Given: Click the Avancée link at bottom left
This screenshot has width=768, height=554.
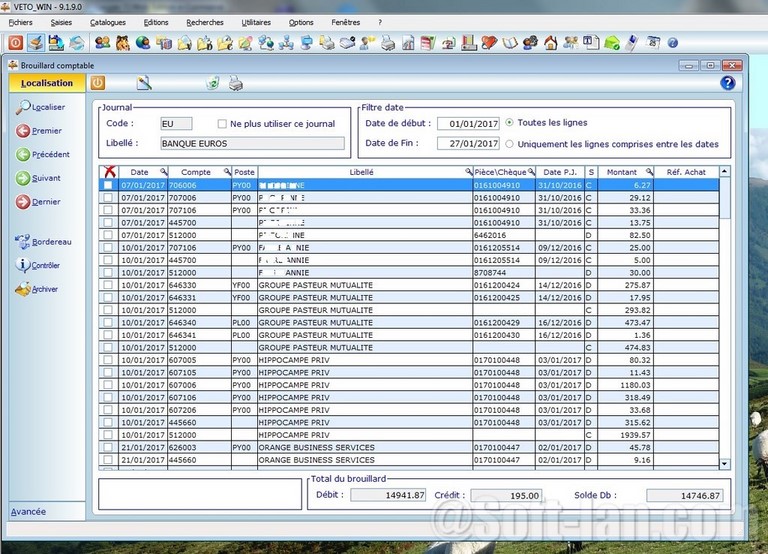Looking at the screenshot, I should pos(28,512).
